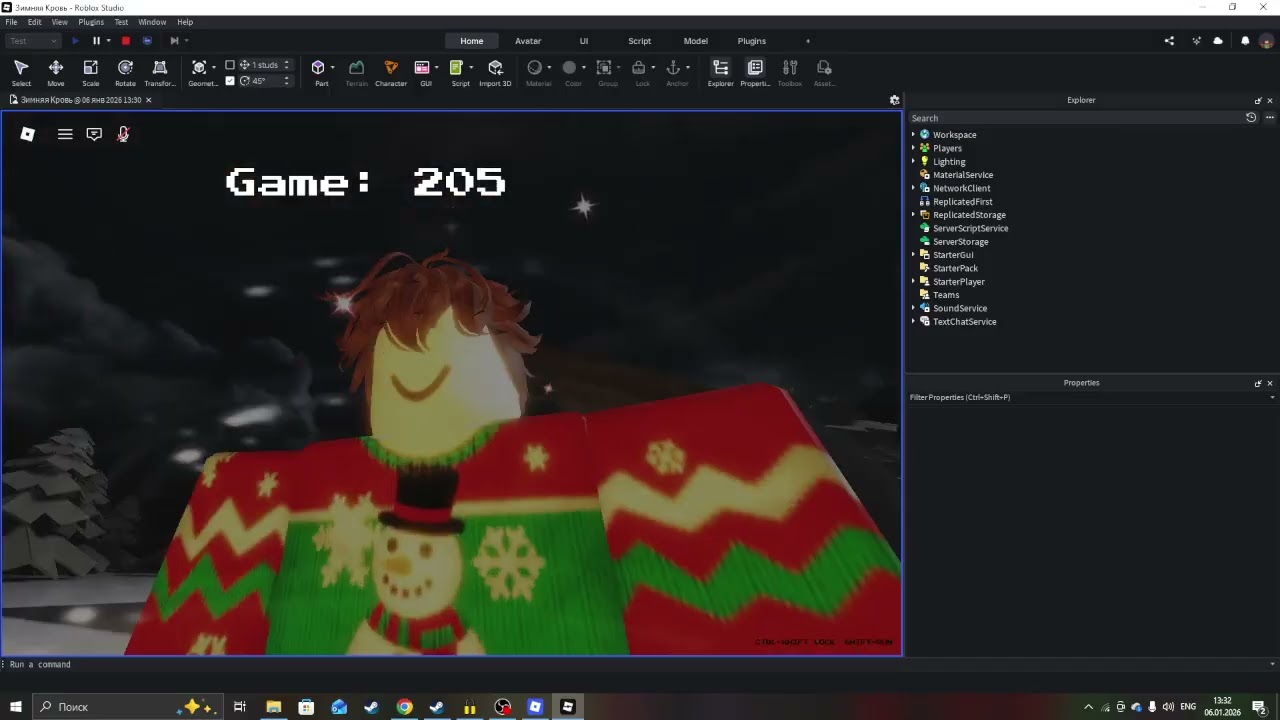Screen dimensions: 1280x720
Task: Toggle the move snap studs checkbox
Action: click(x=230, y=65)
